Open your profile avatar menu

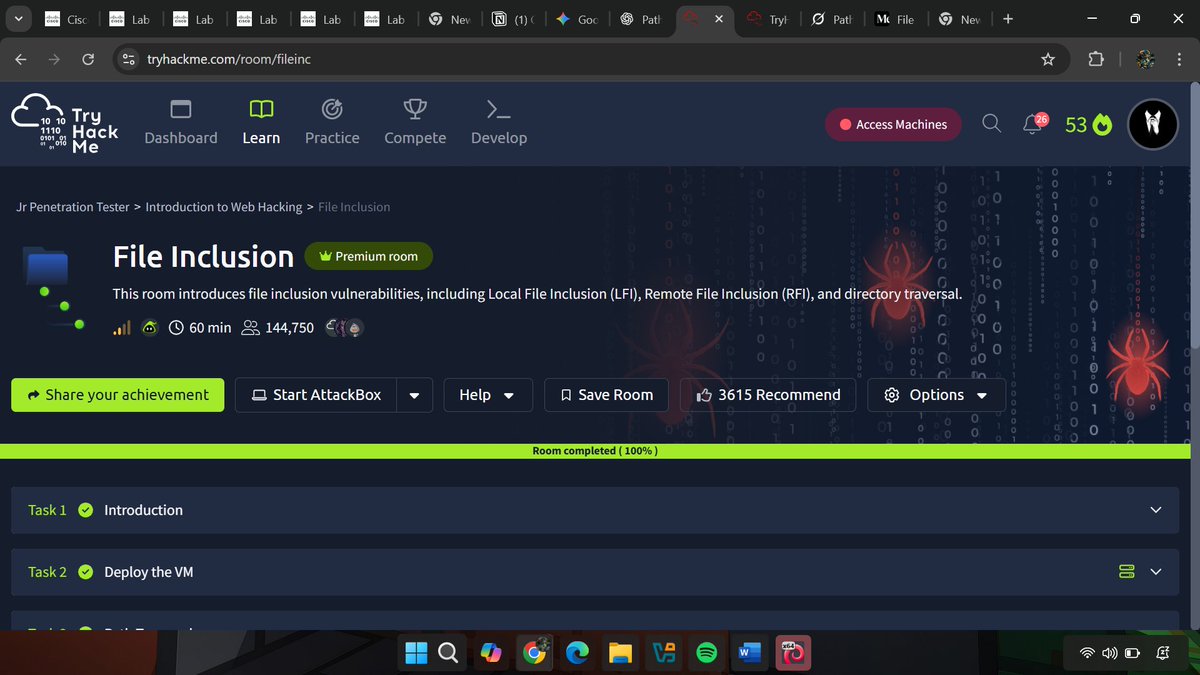(x=1152, y=124)
